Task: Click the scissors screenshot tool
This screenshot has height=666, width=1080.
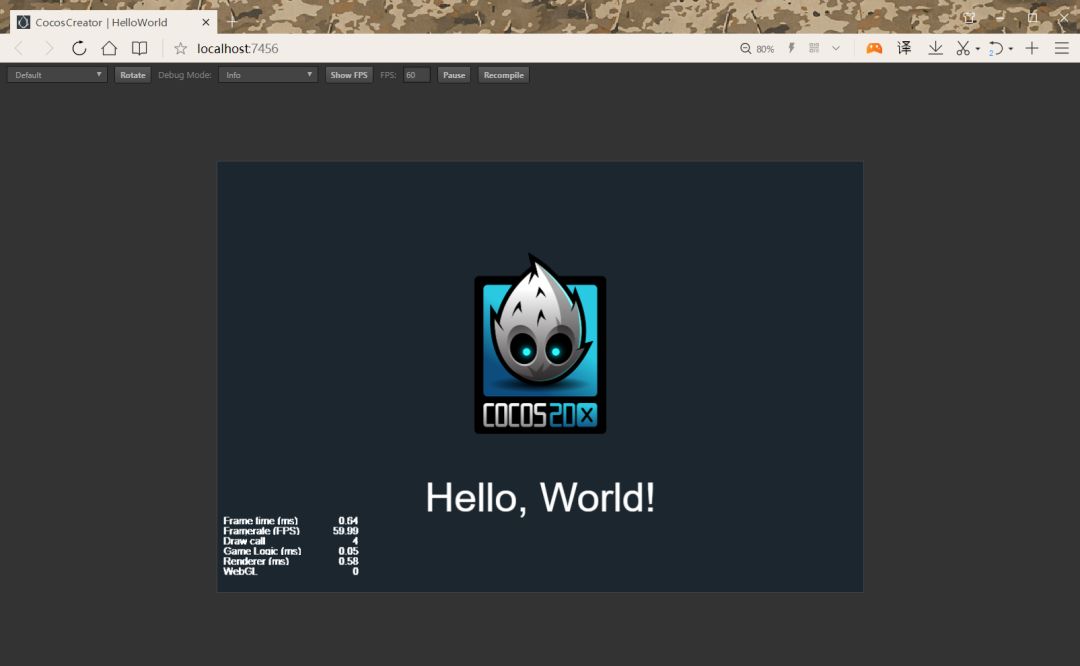Action: (x=963, y=48)
